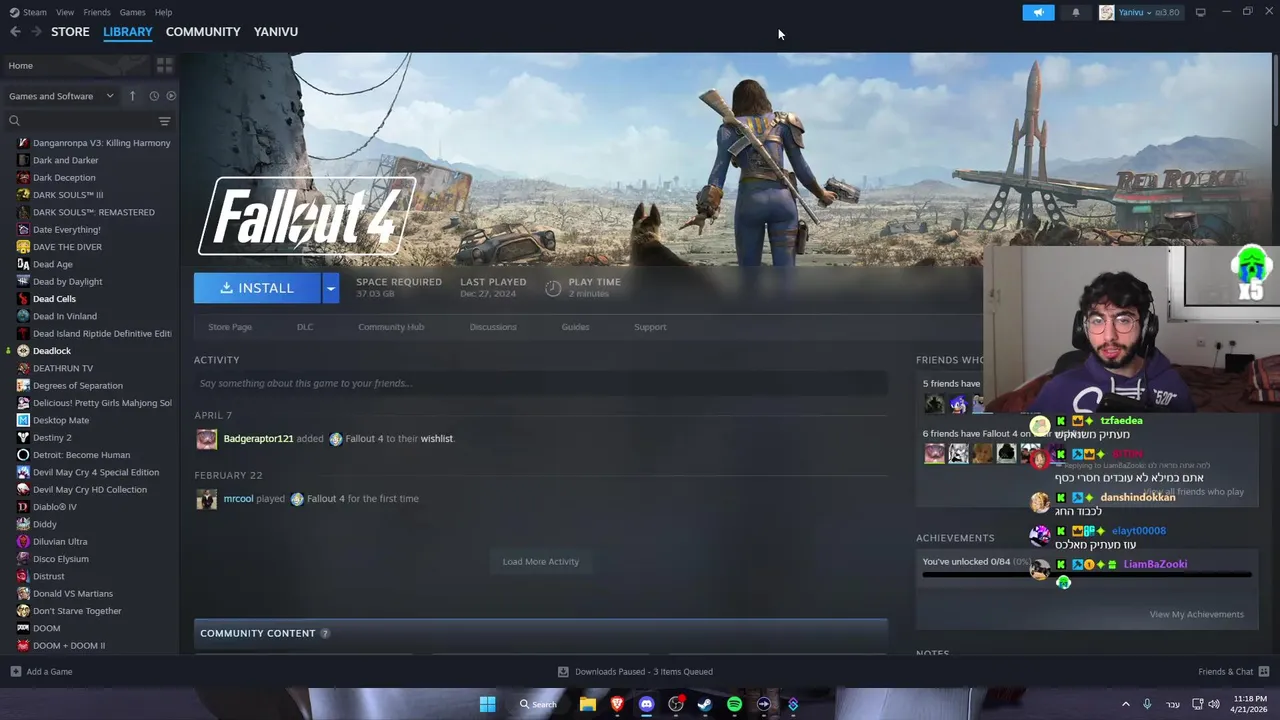1280x720 pixels.
Task: Open Downloads Paused status
Action: point(635,672)
